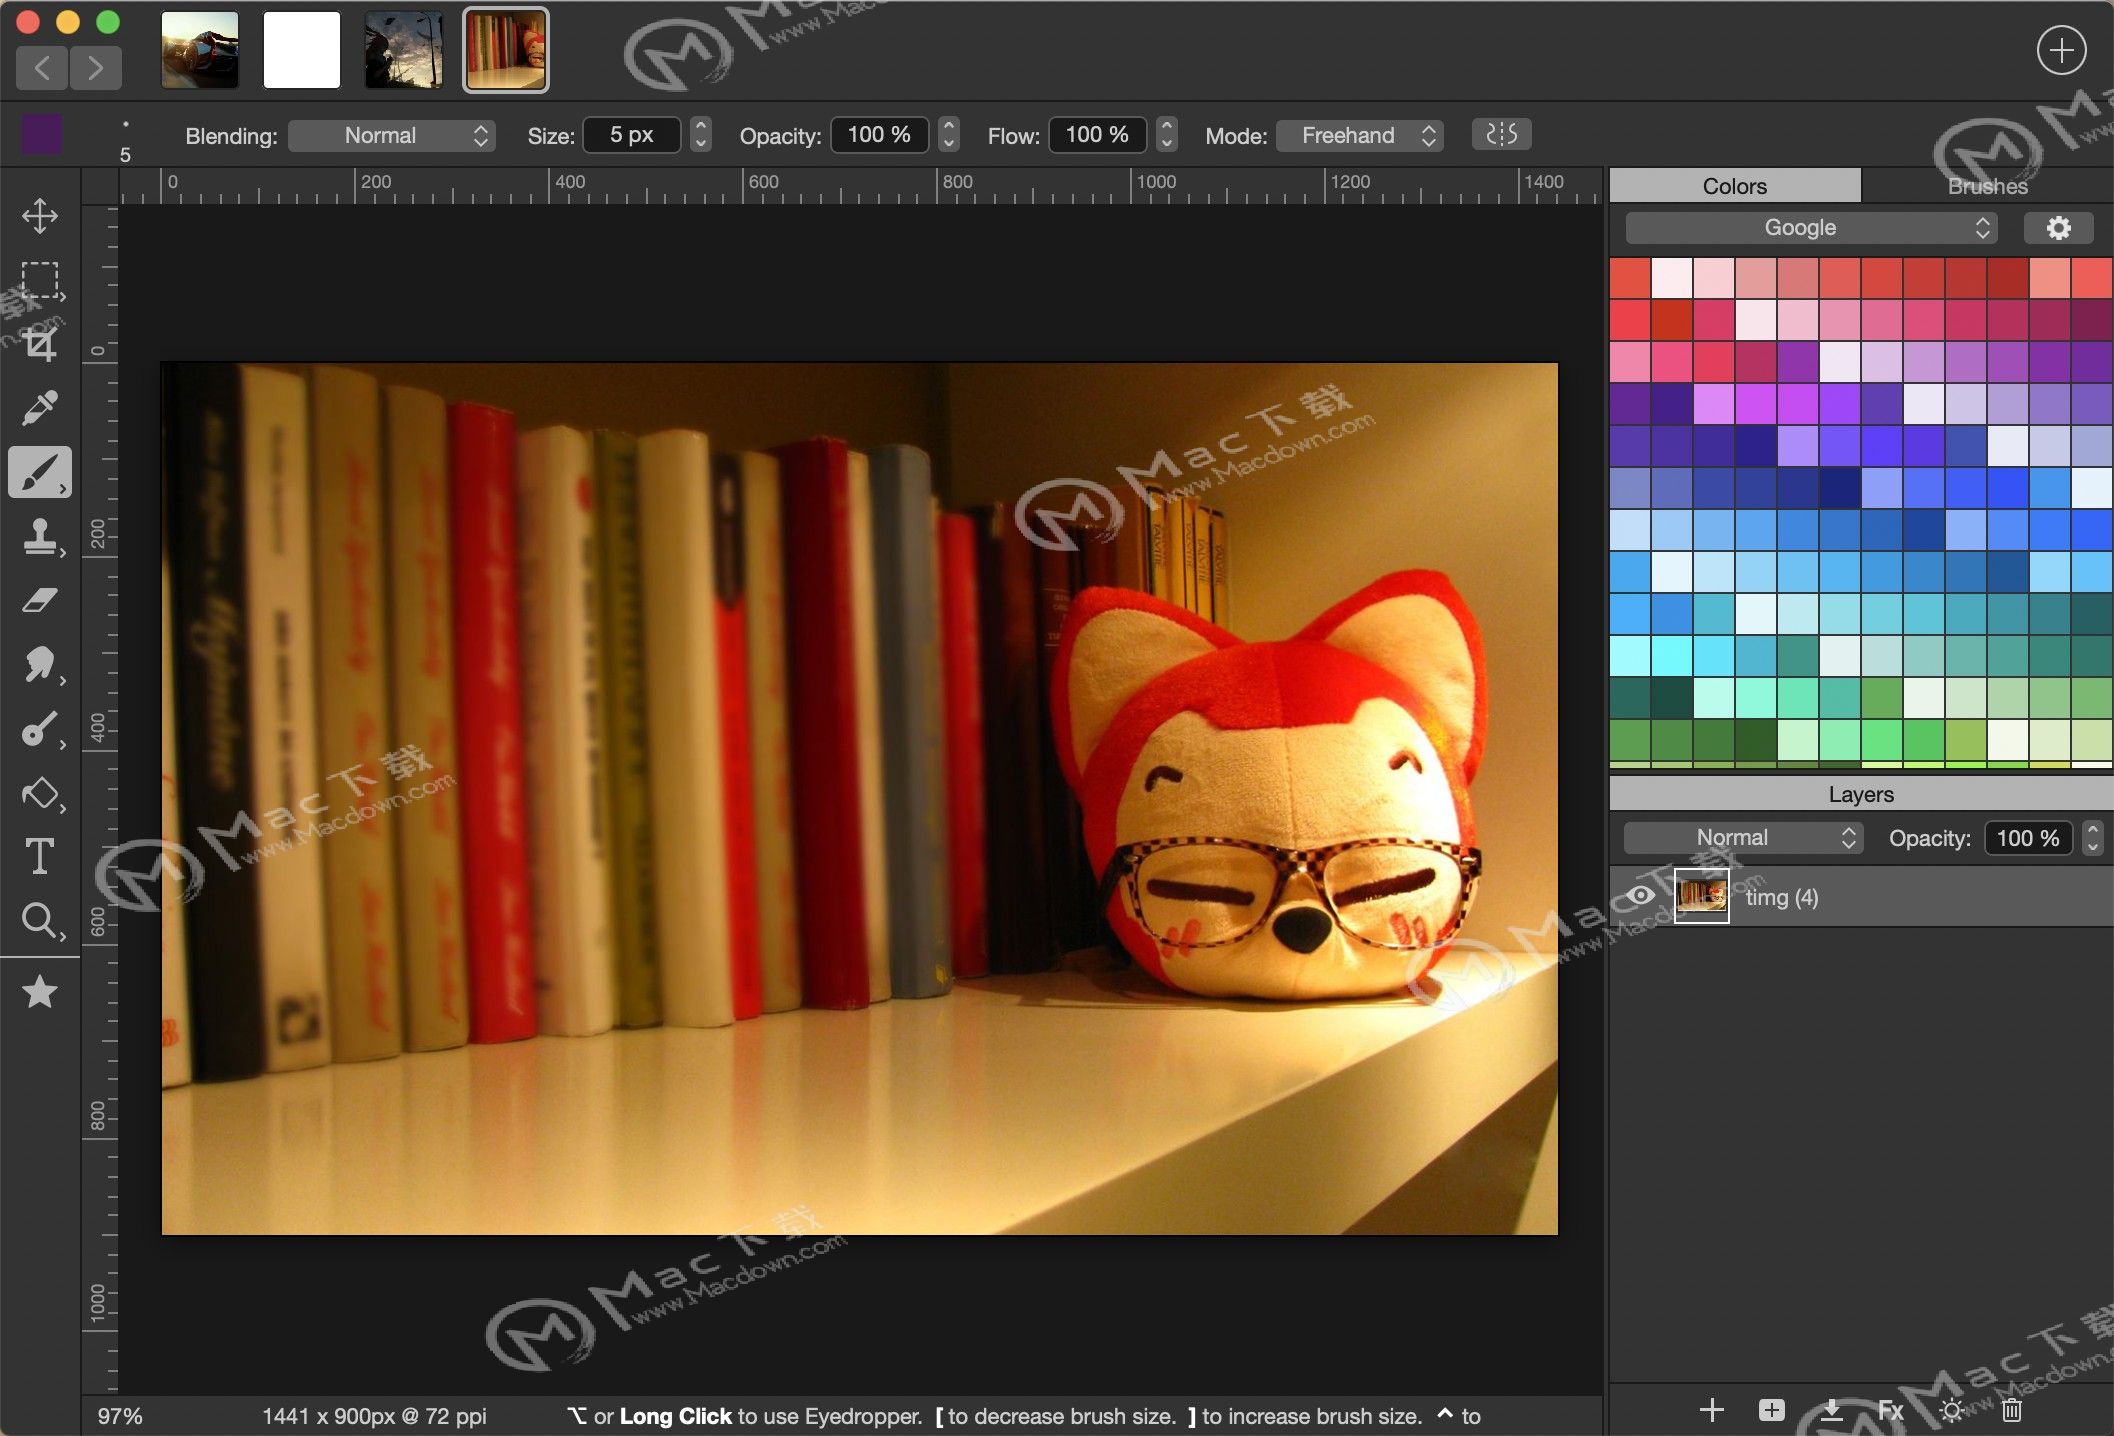Screen dimensions: 2114x1436
Task: Open the Blending mode dropdown
Action: 392,134
